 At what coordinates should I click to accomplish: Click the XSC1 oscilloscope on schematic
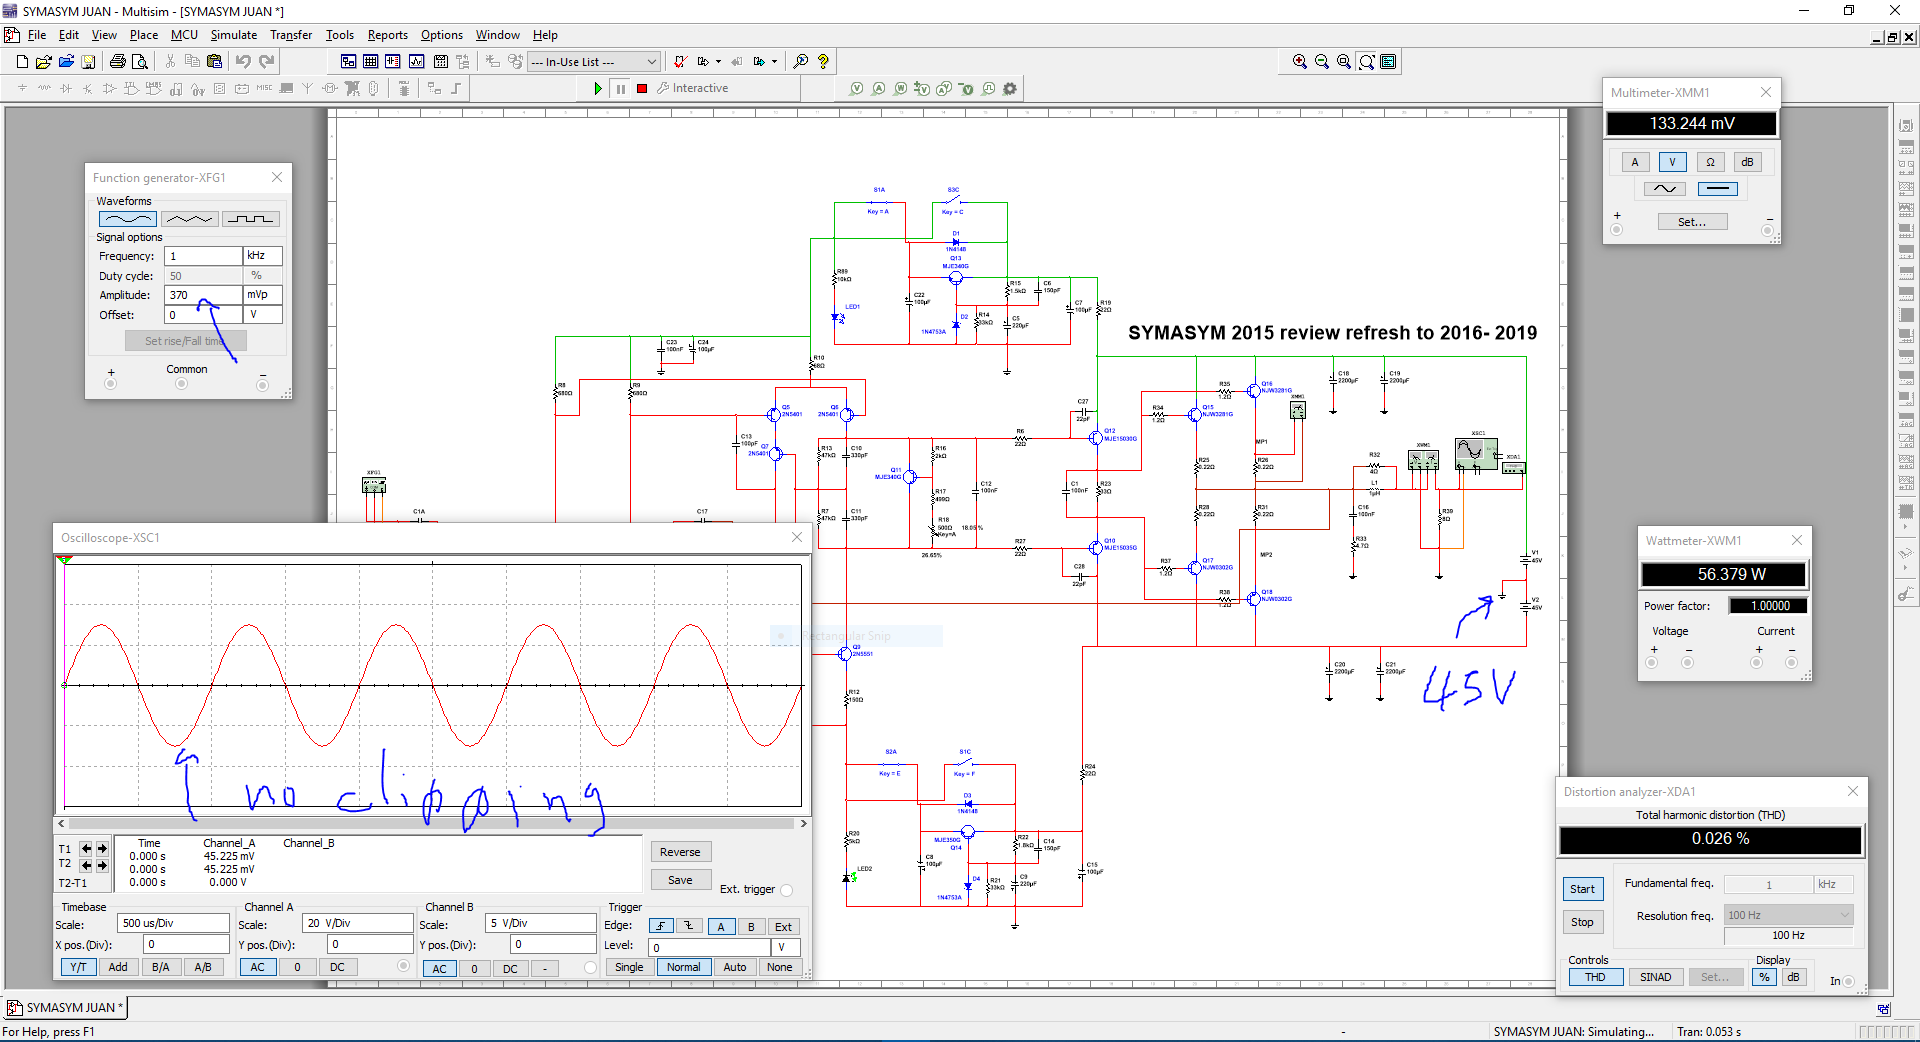(1476, 454)
